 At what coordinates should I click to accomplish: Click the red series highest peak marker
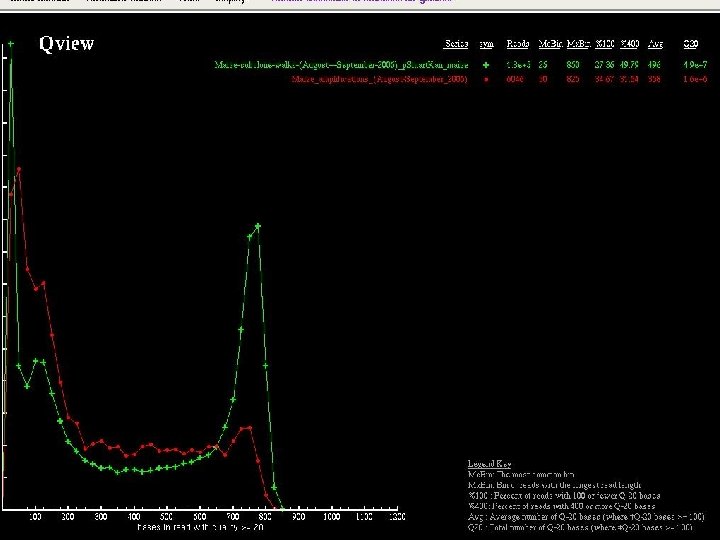[x=19, y=169]
